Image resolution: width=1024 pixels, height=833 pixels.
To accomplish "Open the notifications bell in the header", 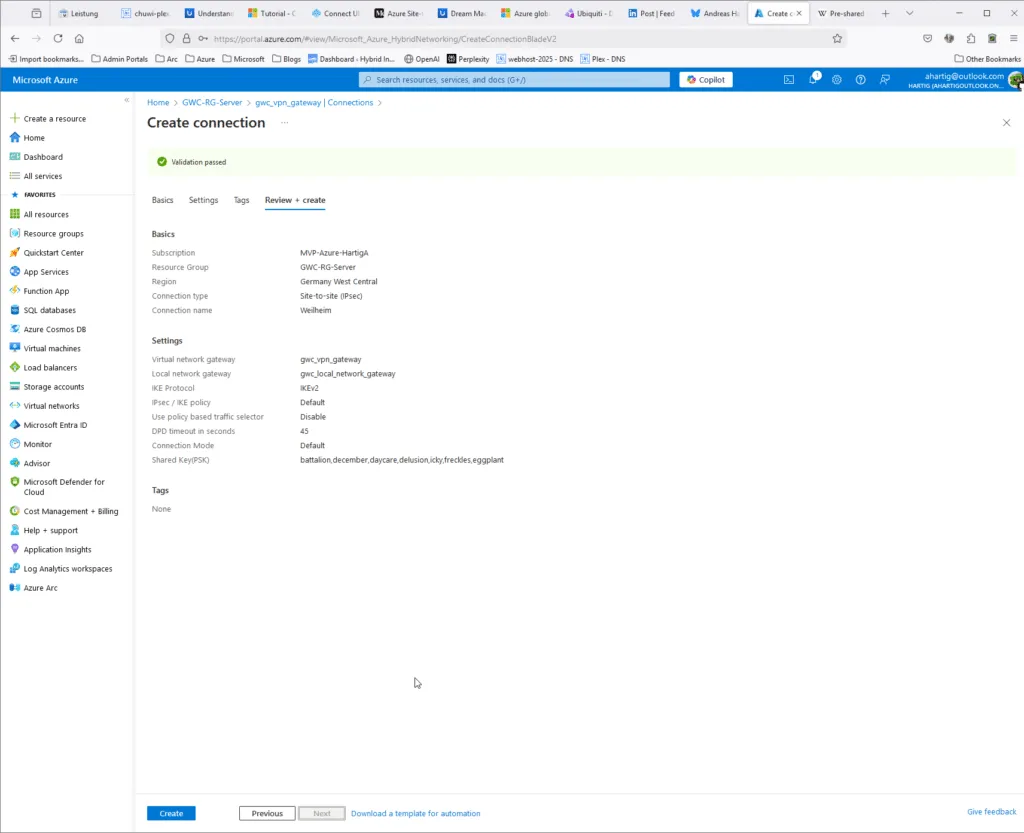I will tap(813, 79).
